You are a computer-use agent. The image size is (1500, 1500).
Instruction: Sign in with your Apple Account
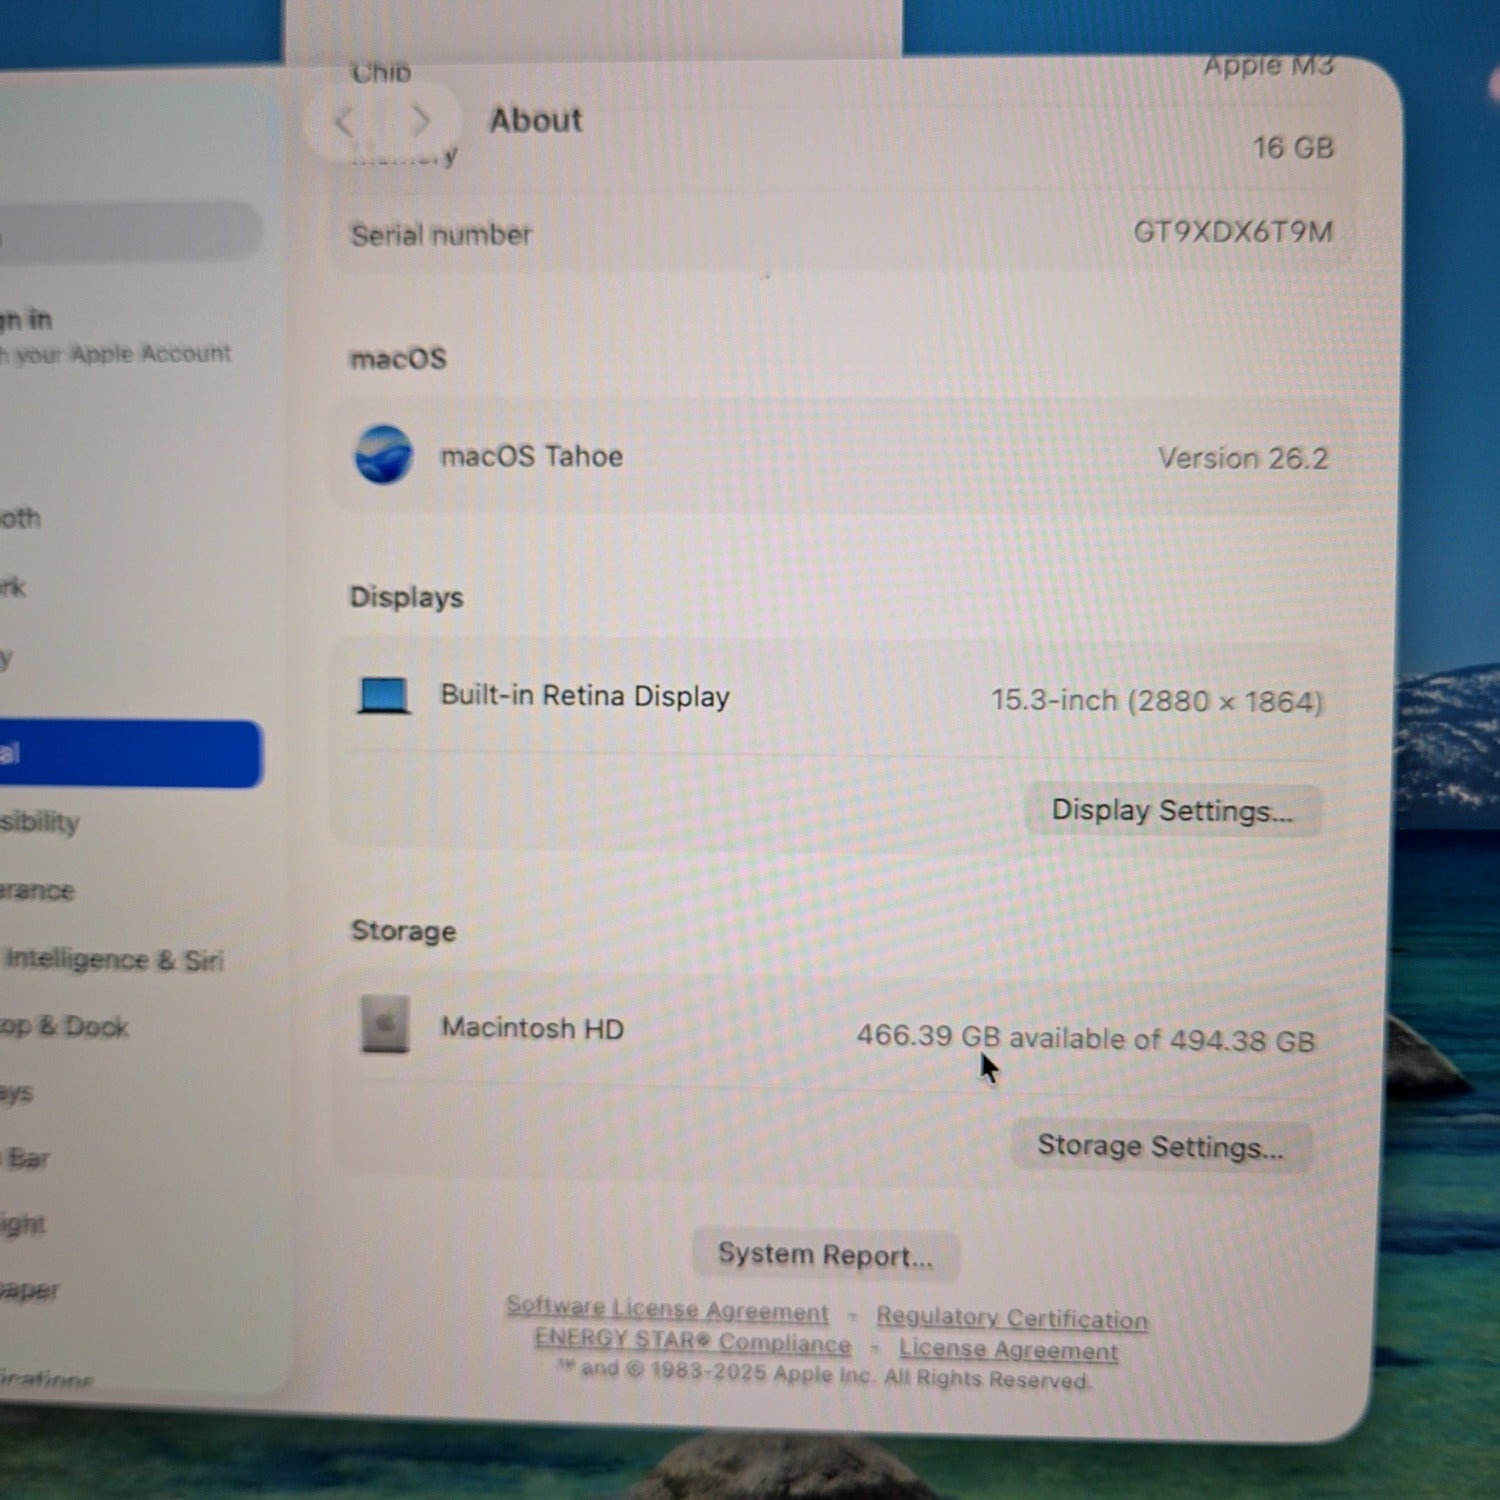tap(115, 336)
